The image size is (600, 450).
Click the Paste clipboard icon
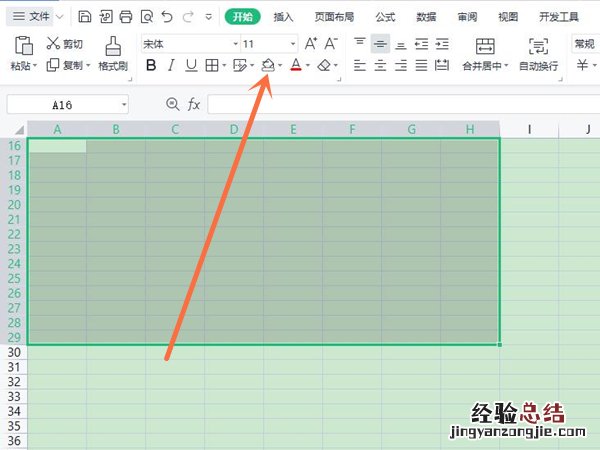coord(23,45)
